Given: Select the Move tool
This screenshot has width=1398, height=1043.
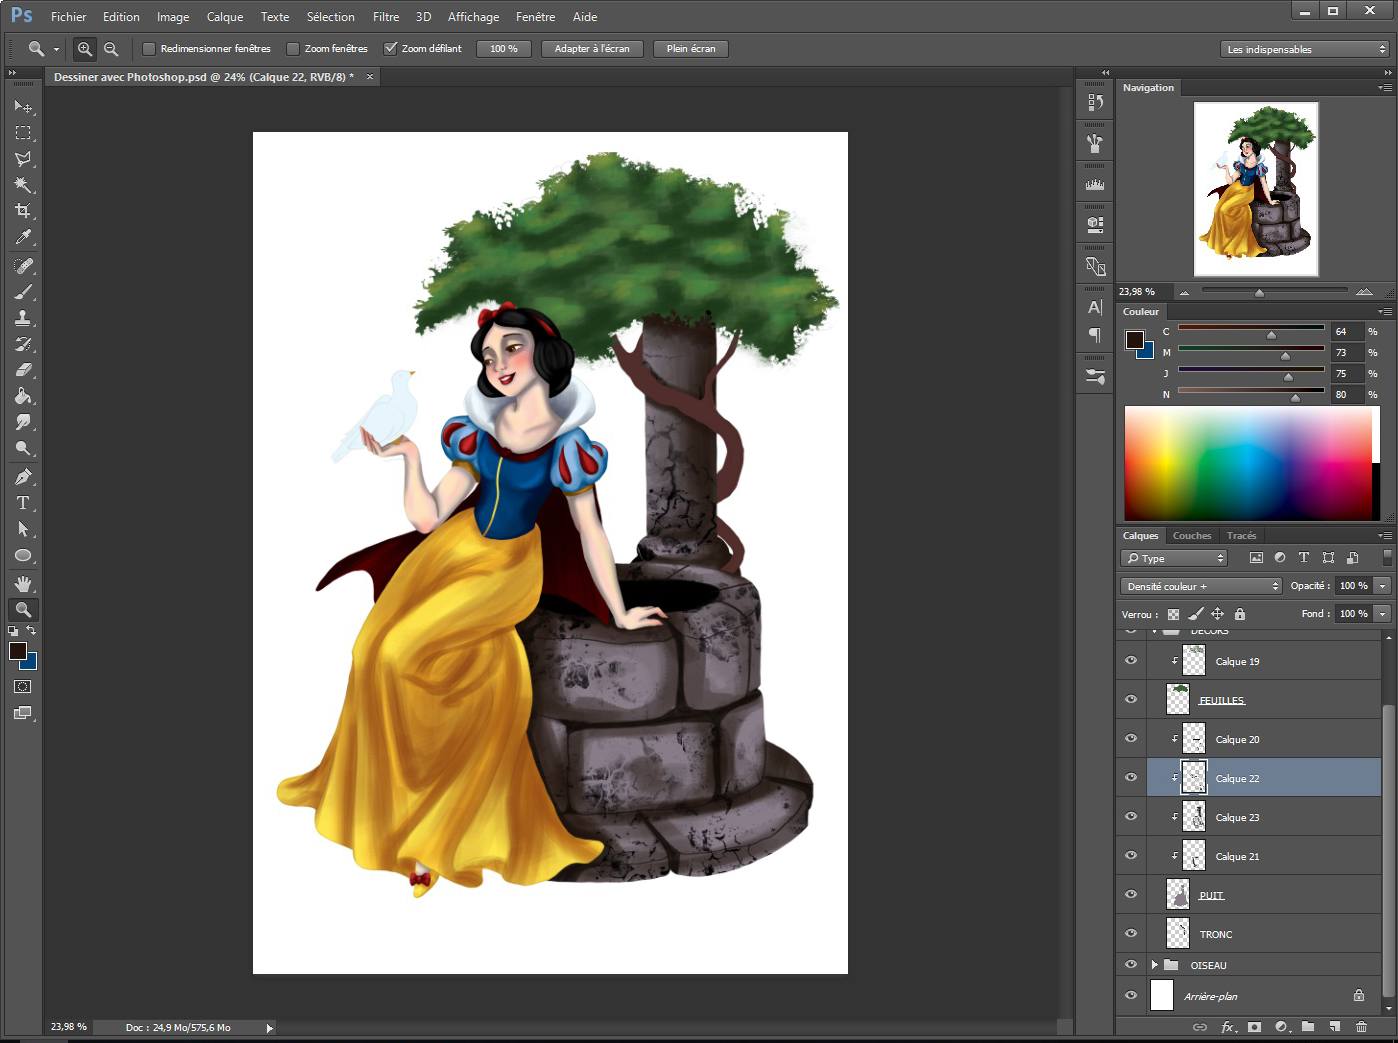Looking at the screenshot, I should coord(22,107).
